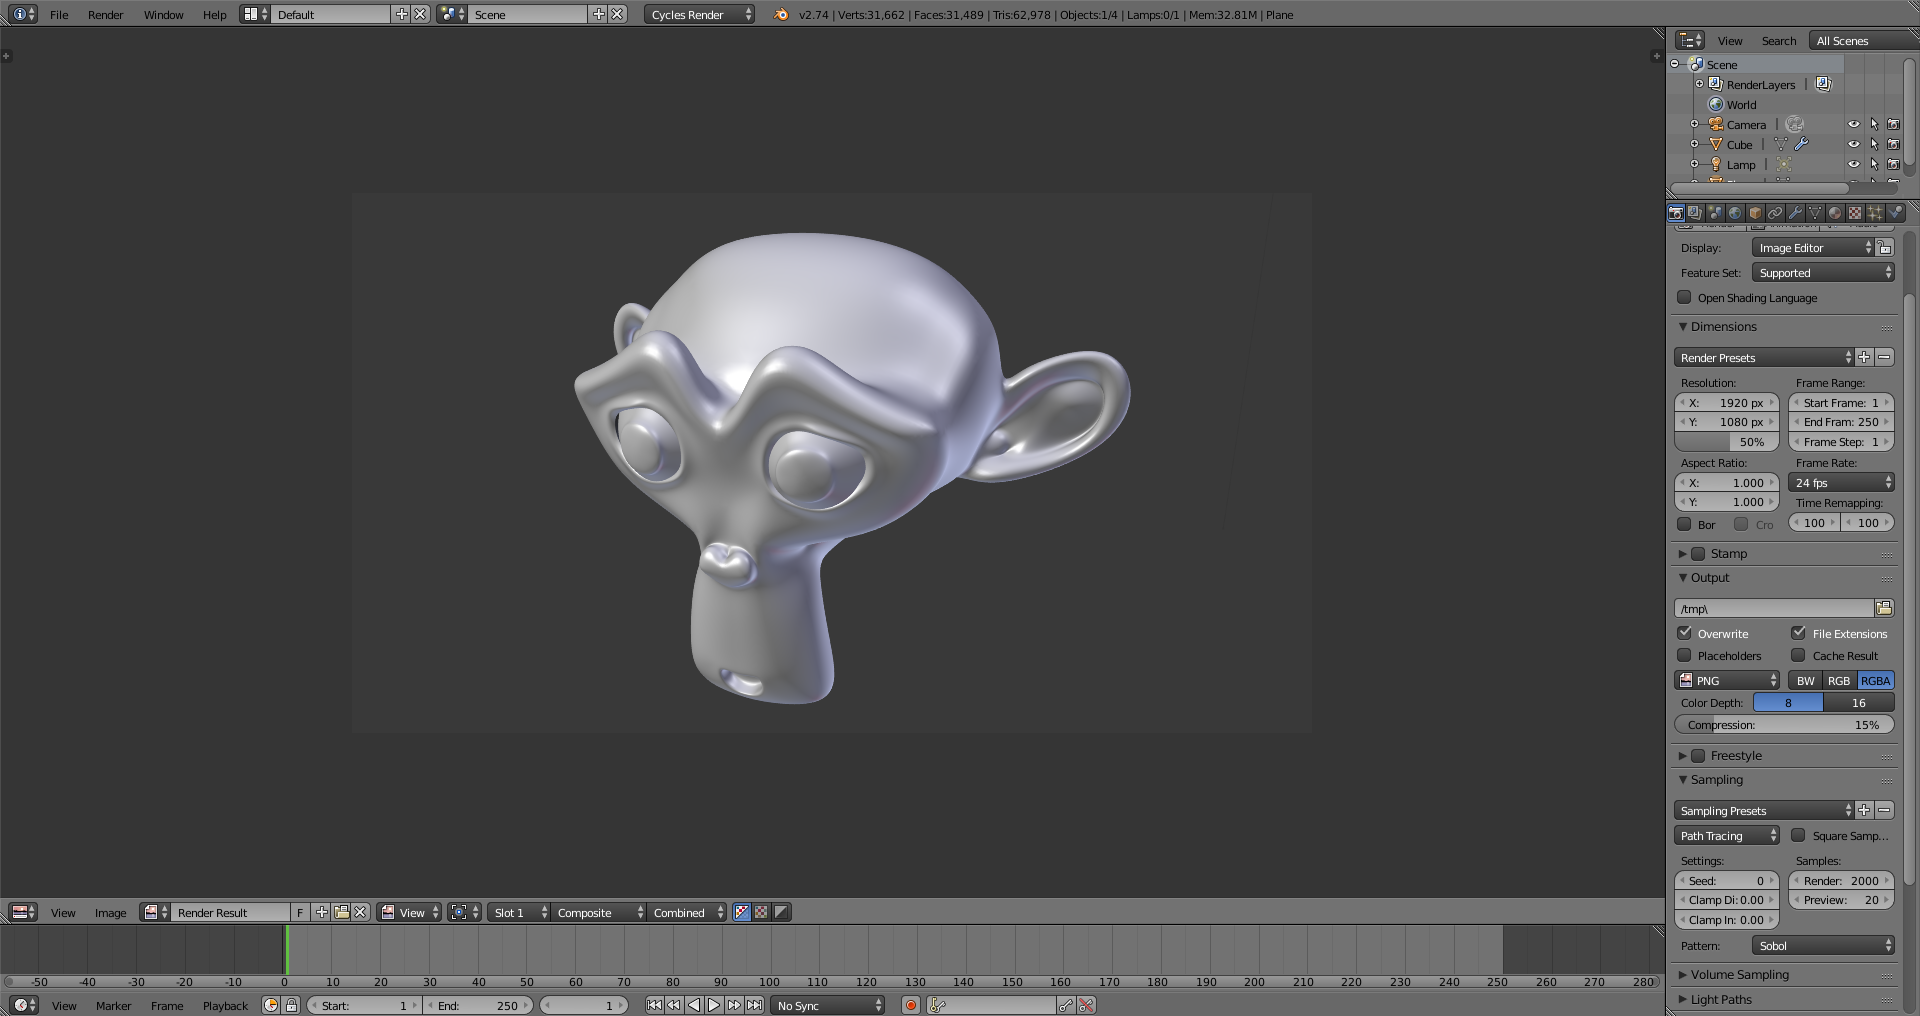
Task: Enable Open Shading Language checkbox
Action: pyautogui.click(x=1684, y=297)
